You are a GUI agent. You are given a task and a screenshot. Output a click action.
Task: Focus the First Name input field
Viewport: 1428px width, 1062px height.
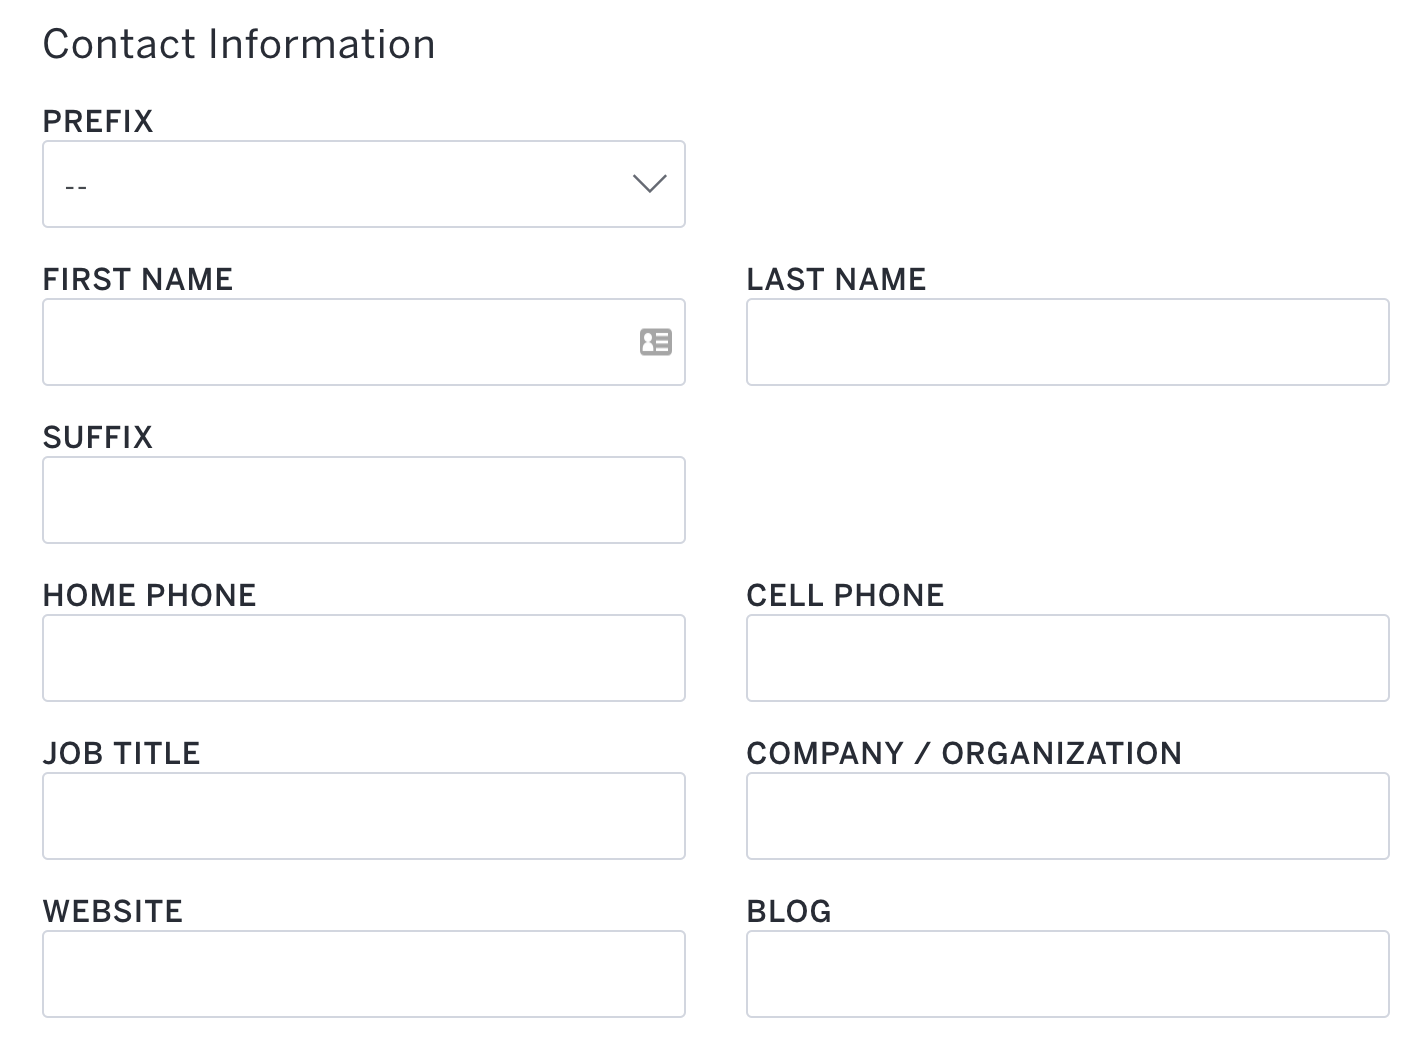tap(364, 342)
